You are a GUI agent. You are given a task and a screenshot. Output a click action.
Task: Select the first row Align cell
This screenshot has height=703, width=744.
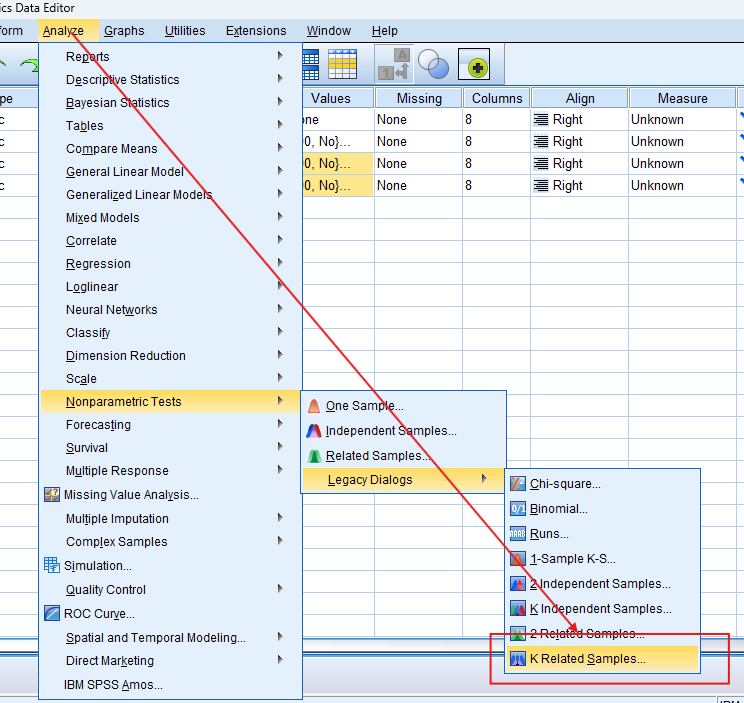pos(579,119)
